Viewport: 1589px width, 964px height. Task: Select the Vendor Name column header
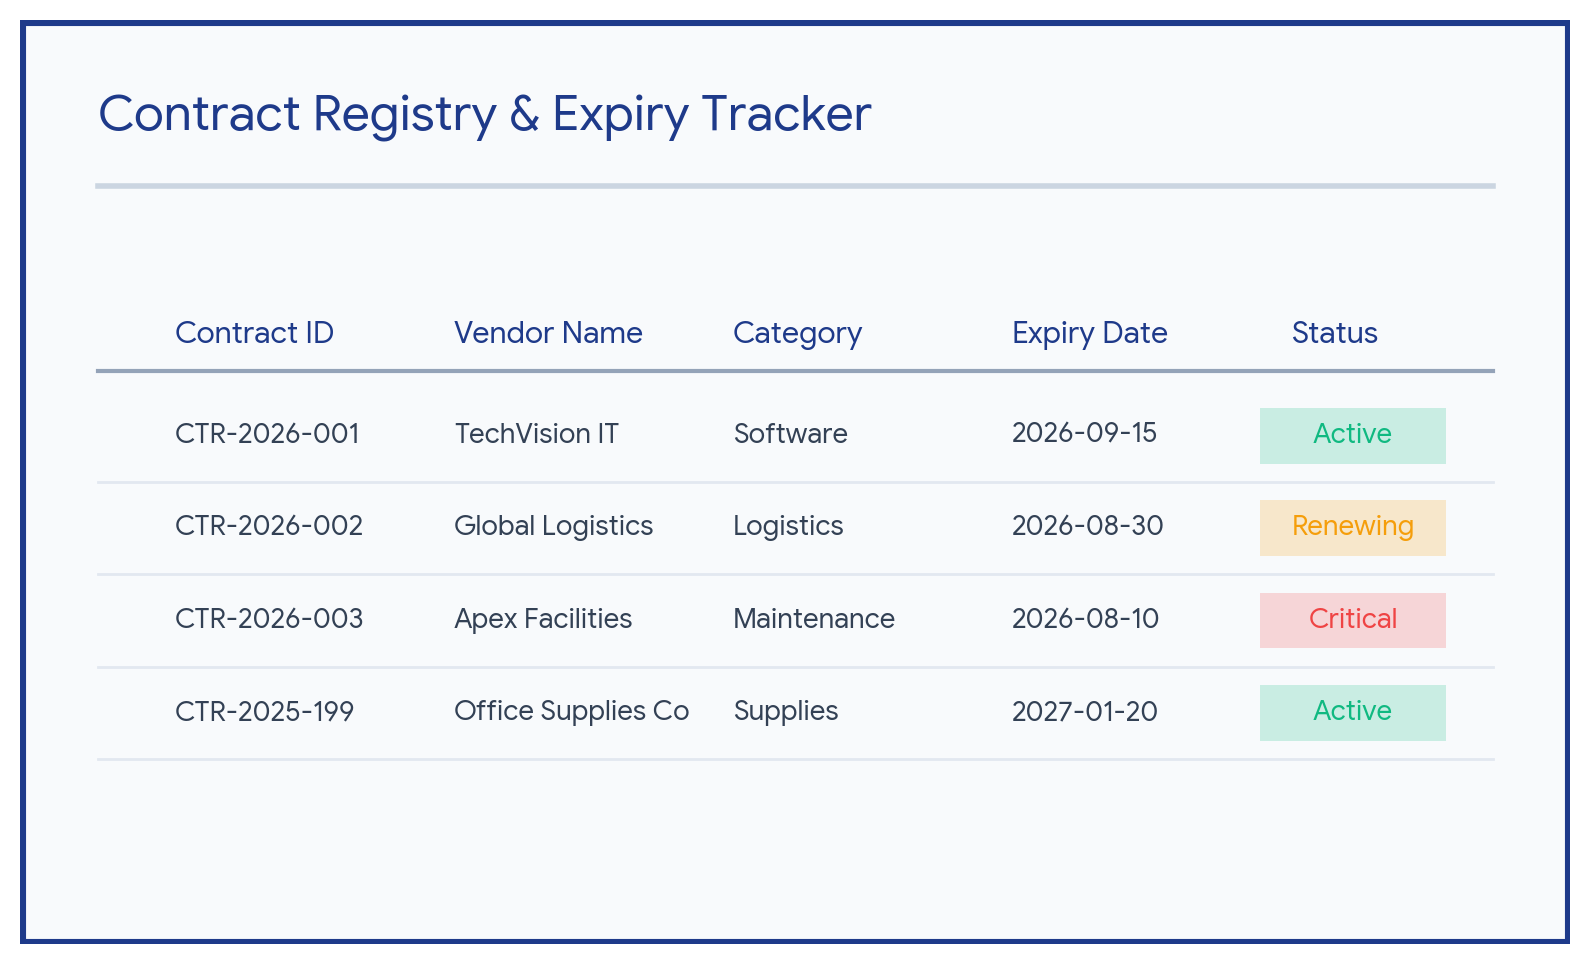click(548, 333)
